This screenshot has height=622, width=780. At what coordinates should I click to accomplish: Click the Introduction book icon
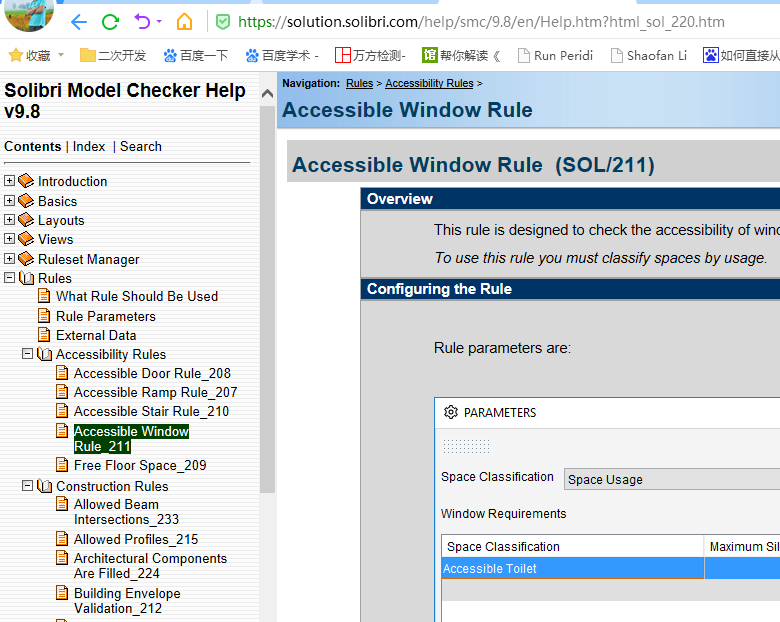pyautogui.click(x=26, y=181)
